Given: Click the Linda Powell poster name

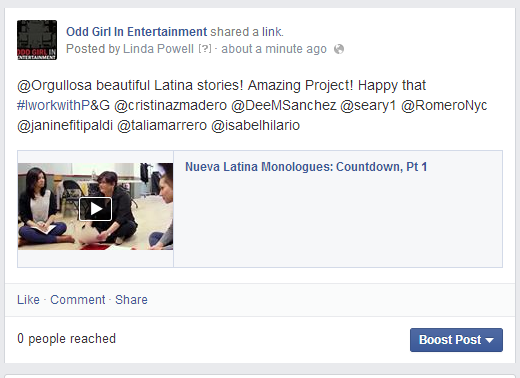Looking at the screenshot, I should tap(158, 49).
